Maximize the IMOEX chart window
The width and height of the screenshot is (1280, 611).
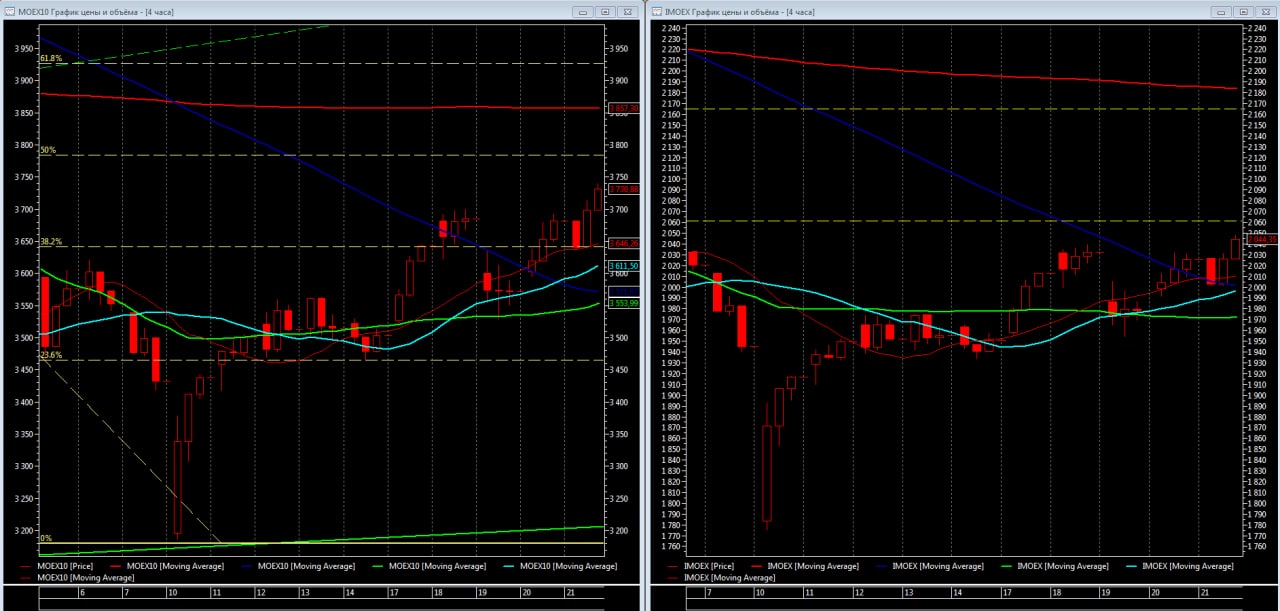click(1242, 12)
